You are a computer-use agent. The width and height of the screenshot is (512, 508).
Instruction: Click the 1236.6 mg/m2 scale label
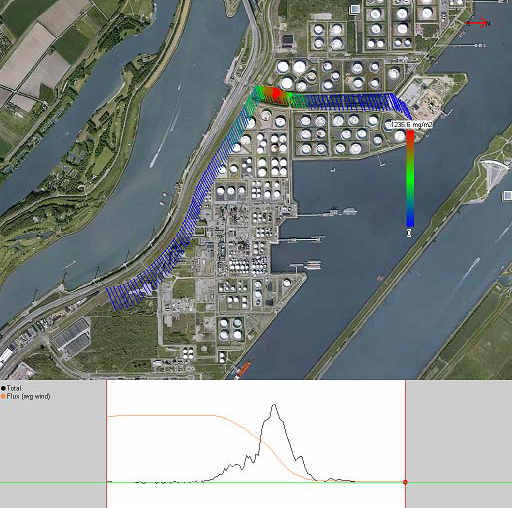[x=411, y=125]
